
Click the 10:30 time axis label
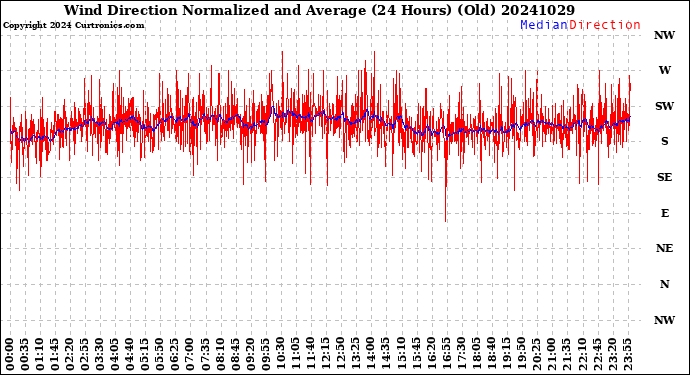click(x=281, y=354)
